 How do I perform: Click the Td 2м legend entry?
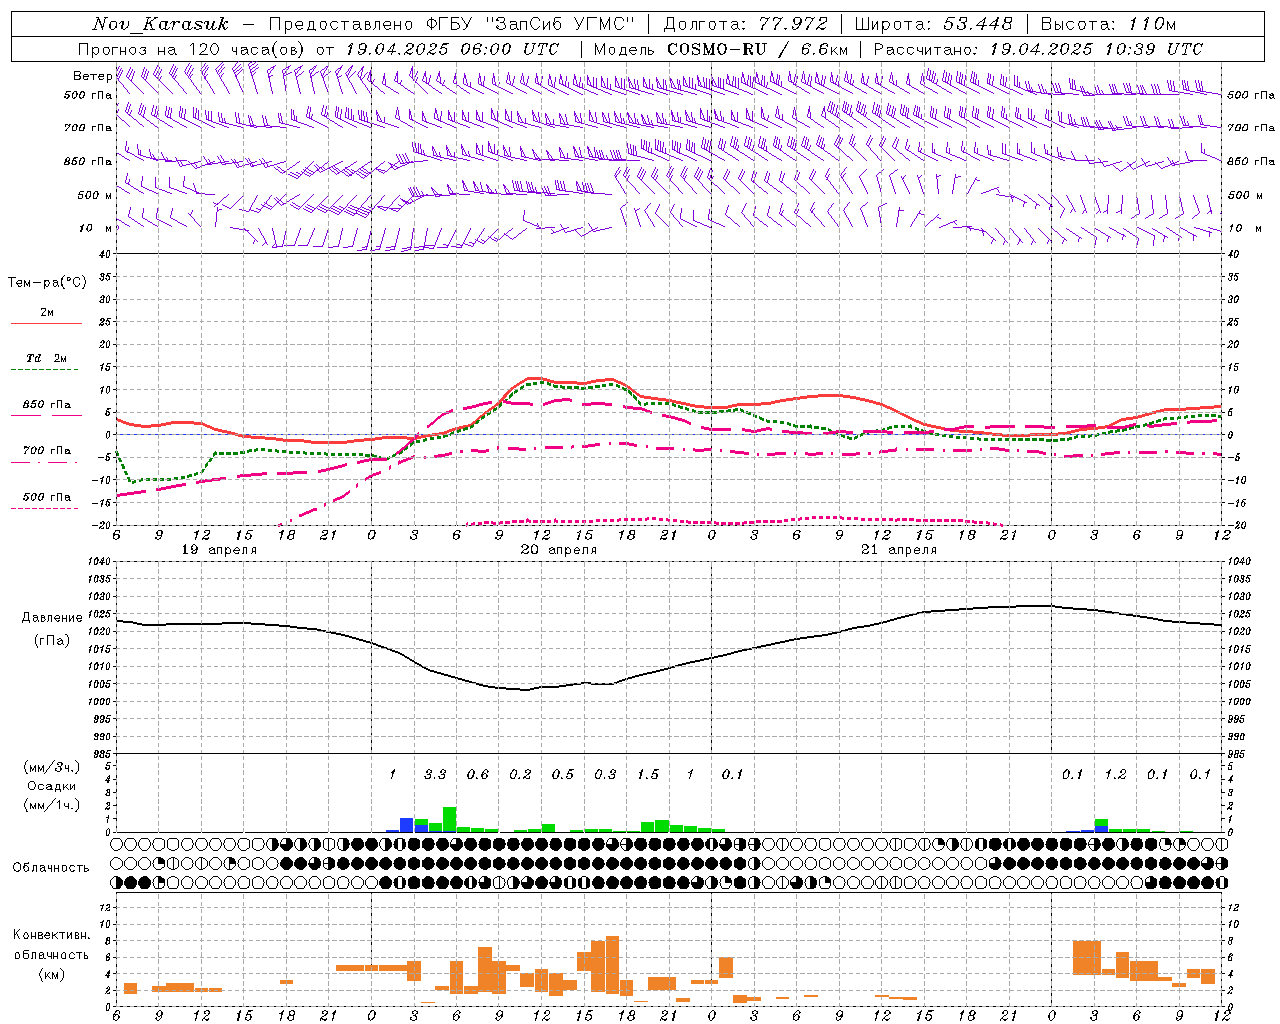tap(46, 358)
